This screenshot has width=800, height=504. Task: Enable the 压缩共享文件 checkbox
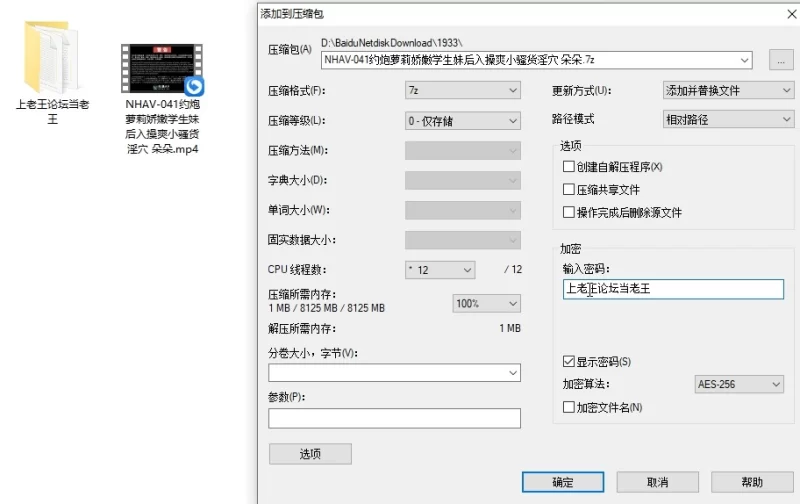point(568,189)
